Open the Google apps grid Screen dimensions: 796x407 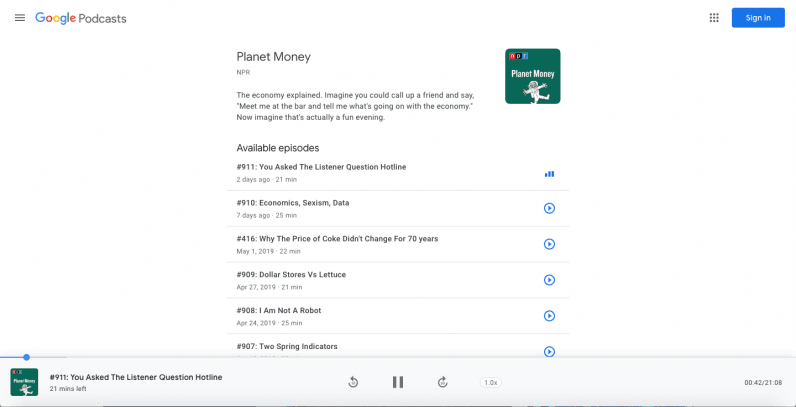tap(714, 18)
